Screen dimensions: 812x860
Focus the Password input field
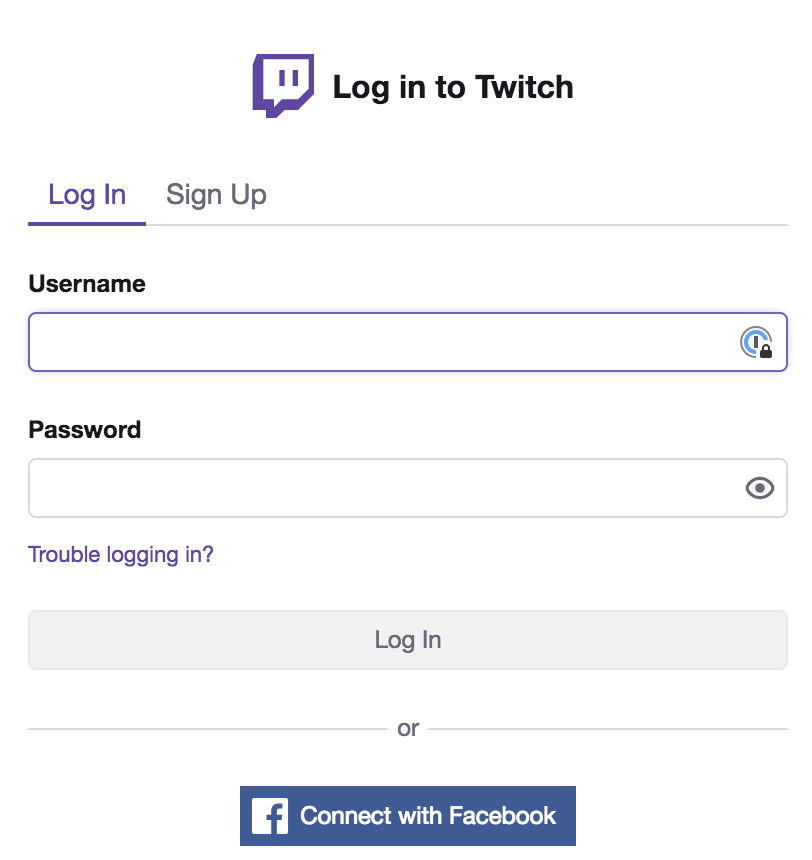(408, 488)
